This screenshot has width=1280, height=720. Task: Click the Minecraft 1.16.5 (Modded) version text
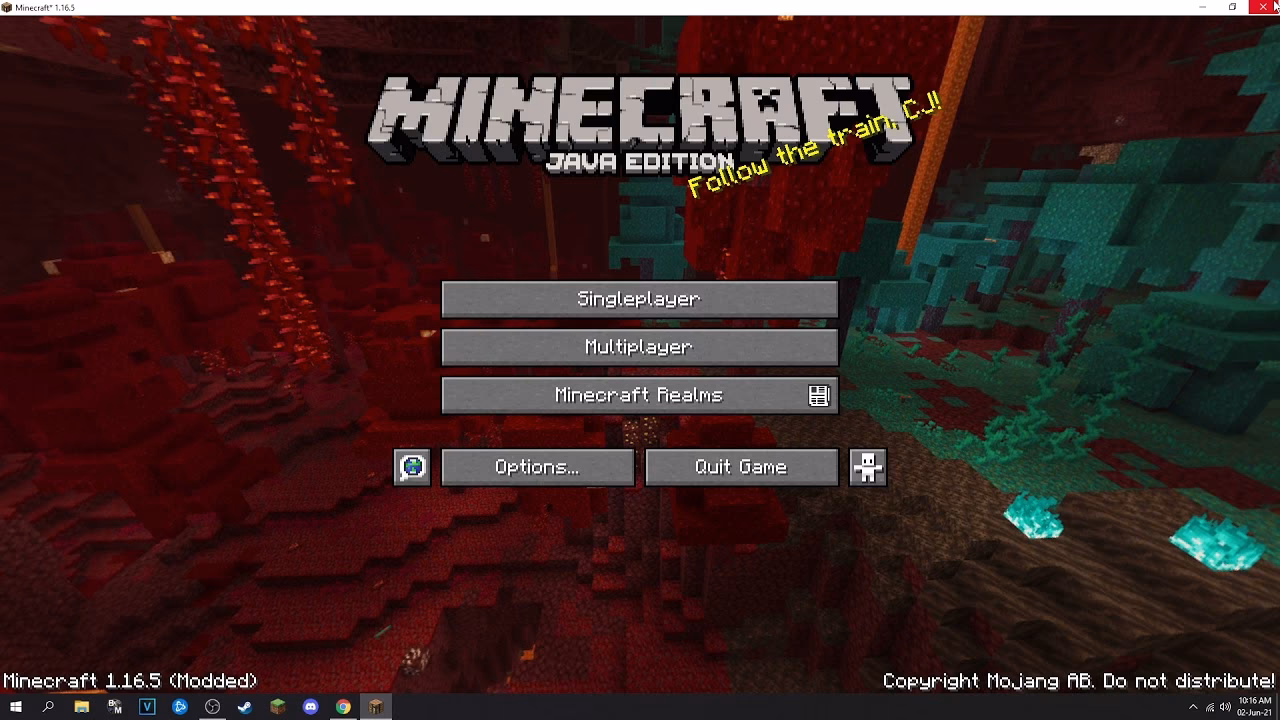click(x=130, y=681)
